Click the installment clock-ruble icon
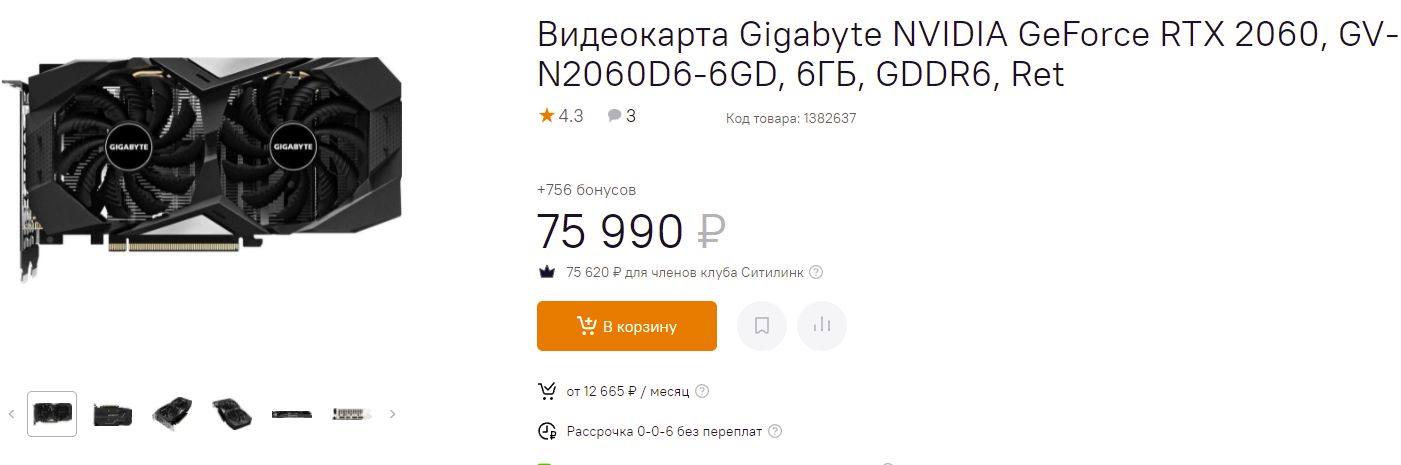Image resolution: width=1401 pixels, height=465 pixels. [x=547, y=432]
